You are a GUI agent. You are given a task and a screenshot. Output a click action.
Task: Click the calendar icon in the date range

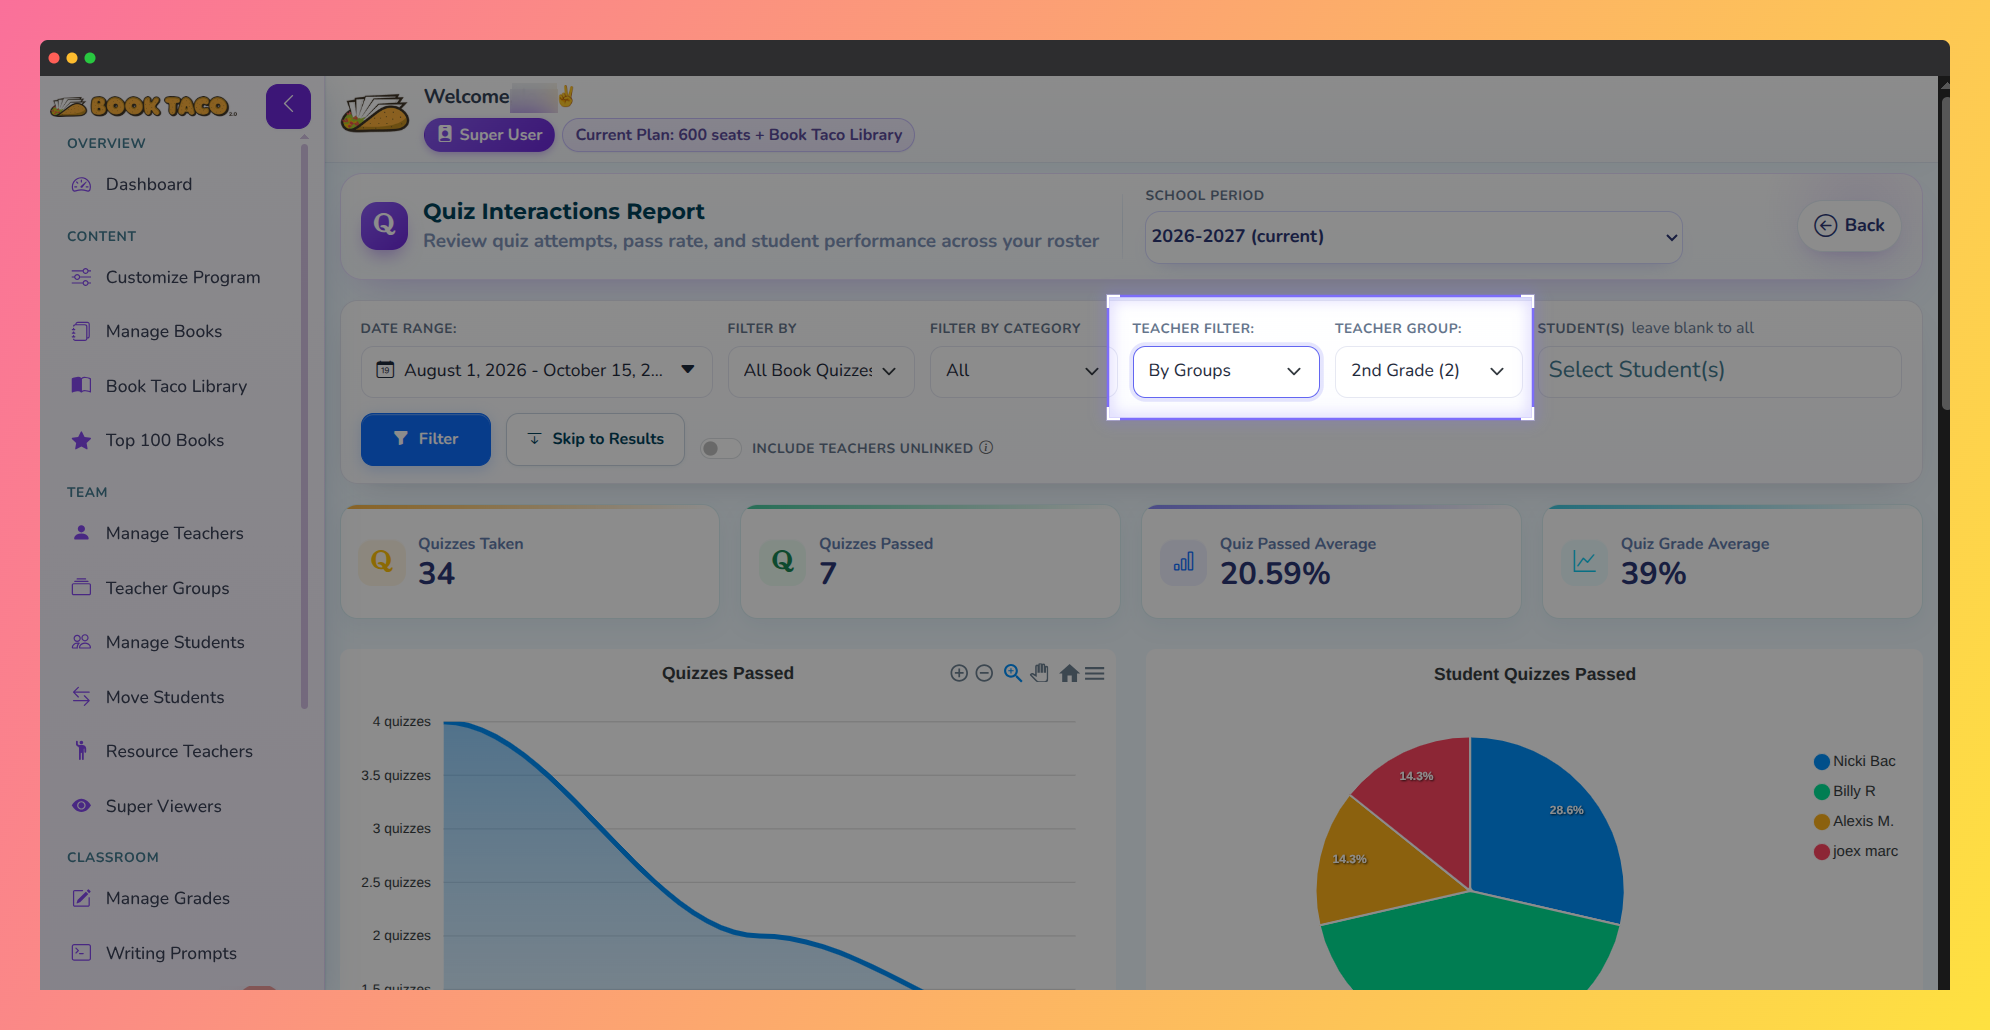coord(385,370)
